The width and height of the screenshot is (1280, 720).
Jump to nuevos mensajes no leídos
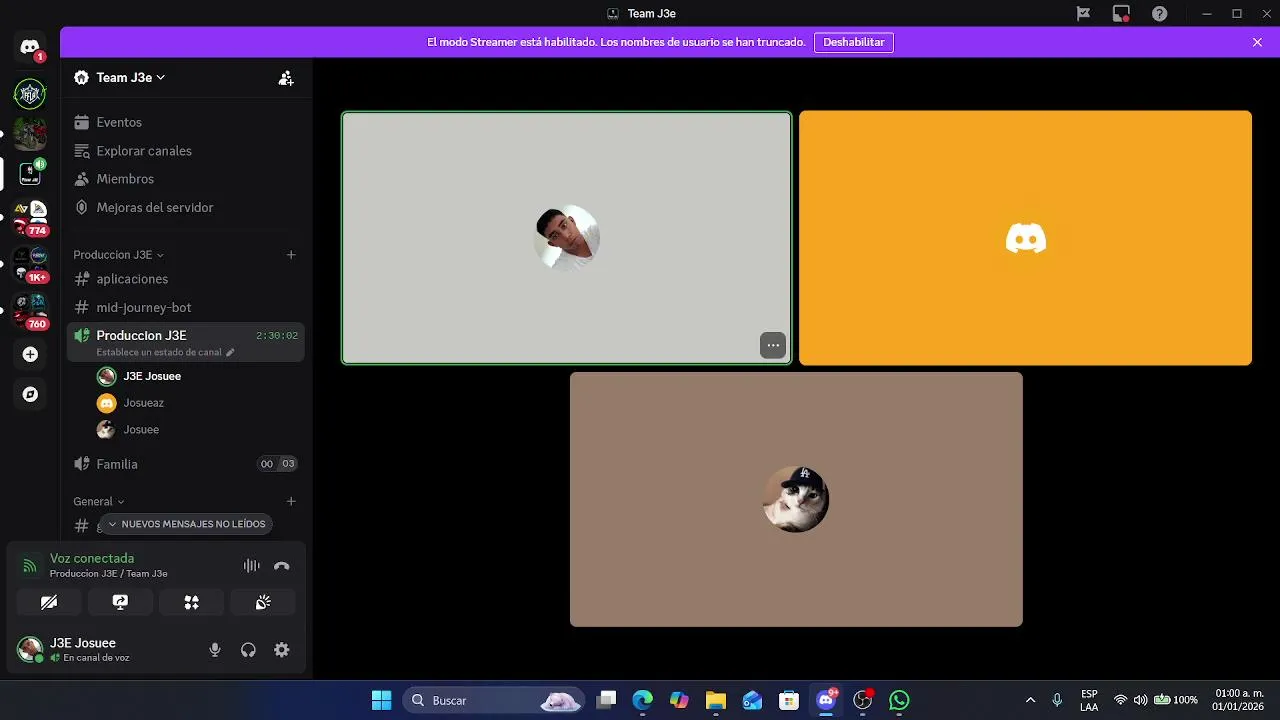186,524
